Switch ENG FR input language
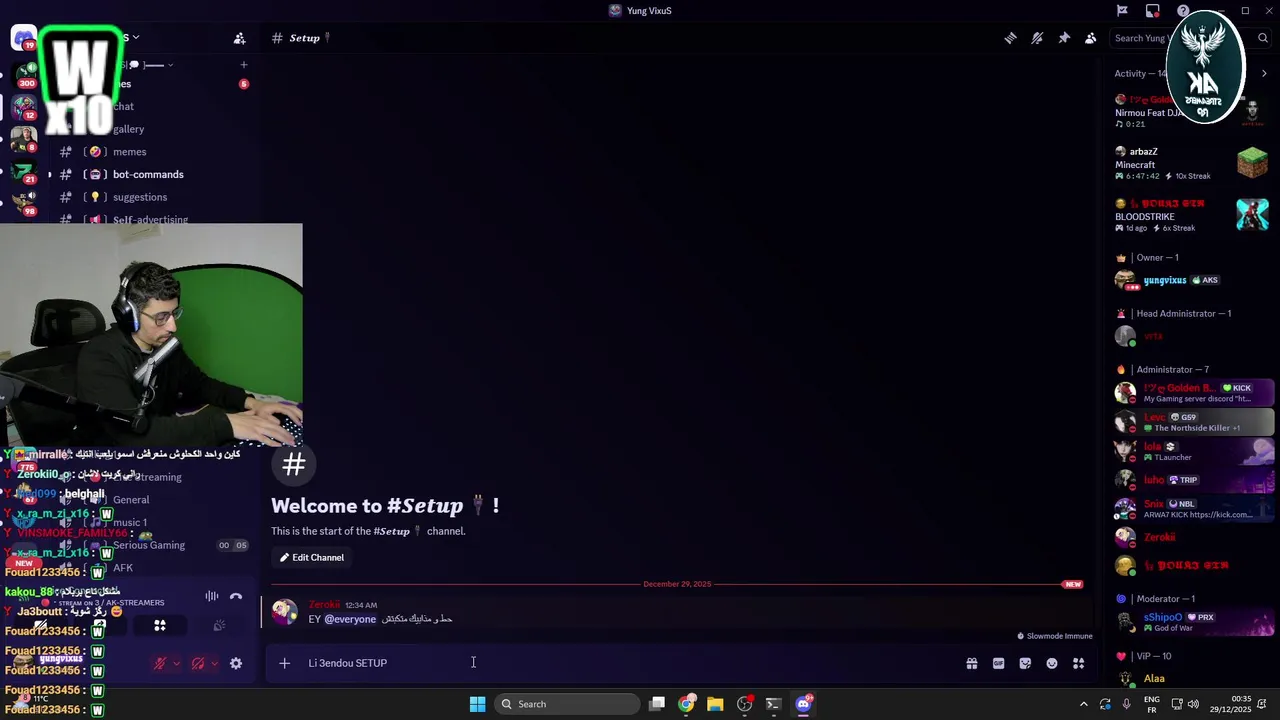The height and width of the screenshot is (720, 1280). (x=1151, y=704)
